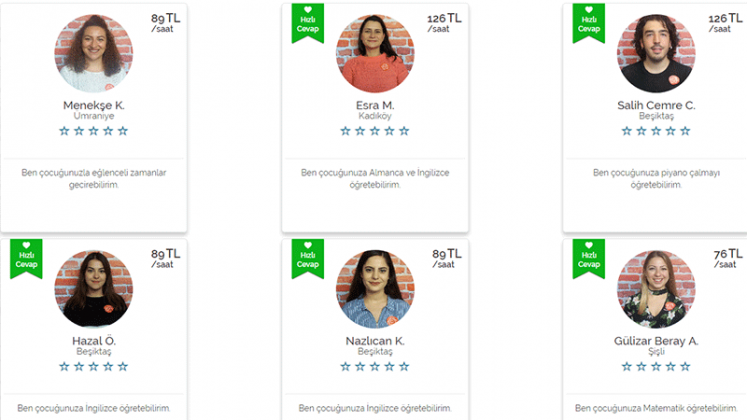The width and height of the screenshot is (747, 420).
Task: Open Esra M.'s profile photo
Action: (375, 53)
